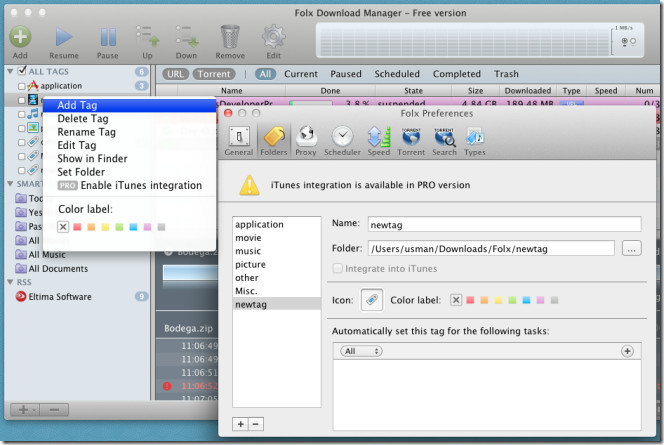Collapse the ALL TAGS sidebar section

point(10,71)
